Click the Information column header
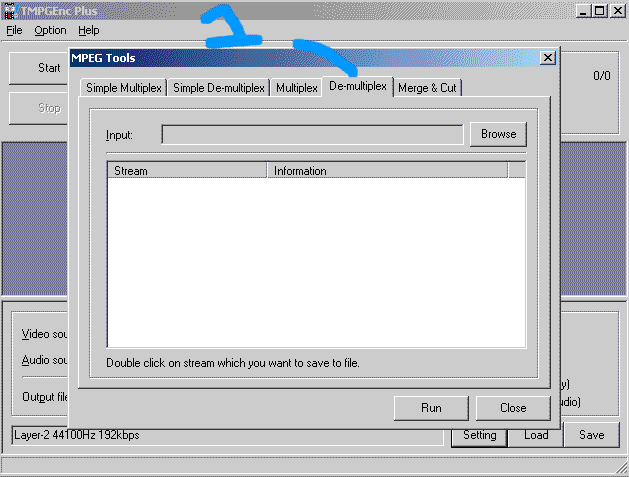This screenshot has height=477, width=629. (x=387, y=171)
